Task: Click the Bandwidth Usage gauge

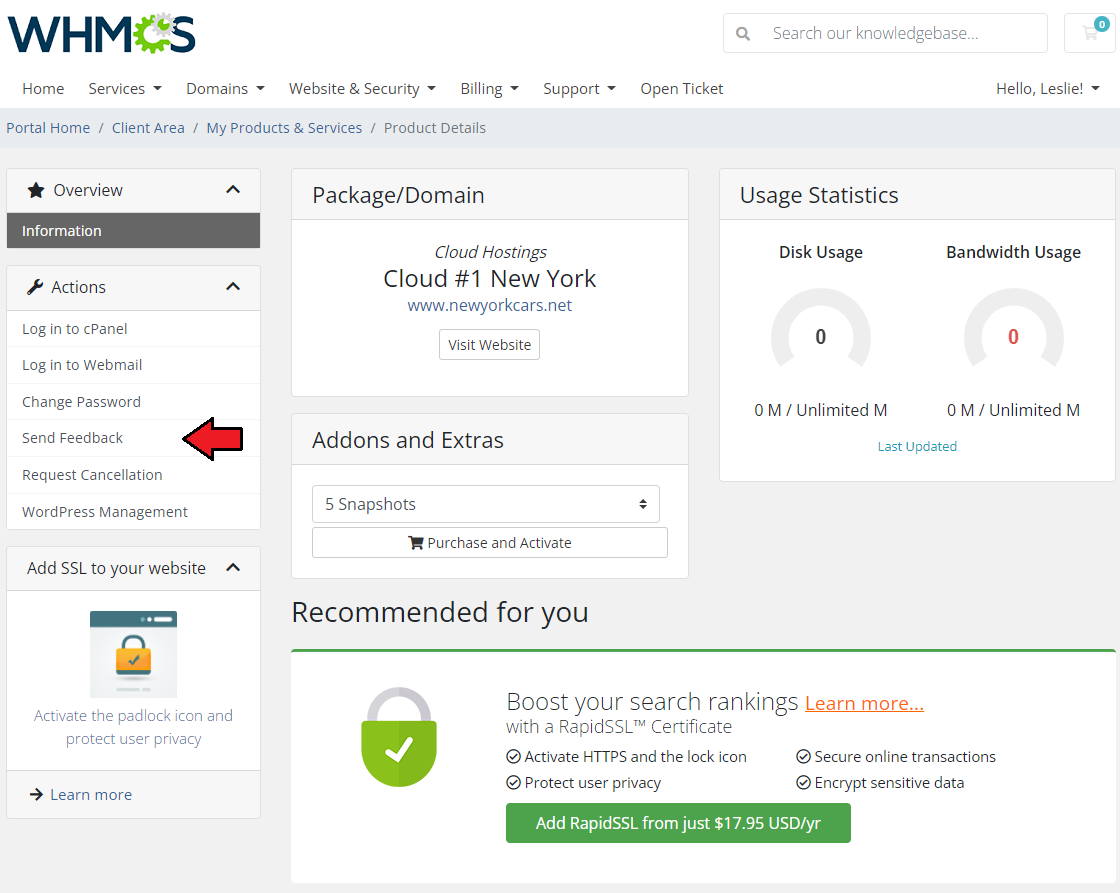Action: coord(1014,329)
